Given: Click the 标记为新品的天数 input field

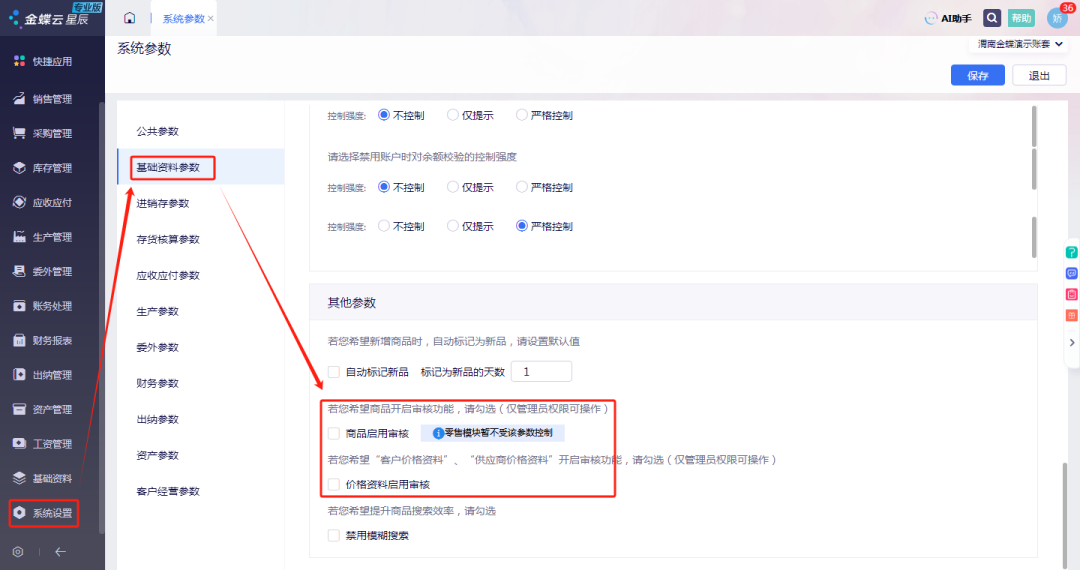Looking at the screenshot, I should pyautogui.click(x=541, y=372).
